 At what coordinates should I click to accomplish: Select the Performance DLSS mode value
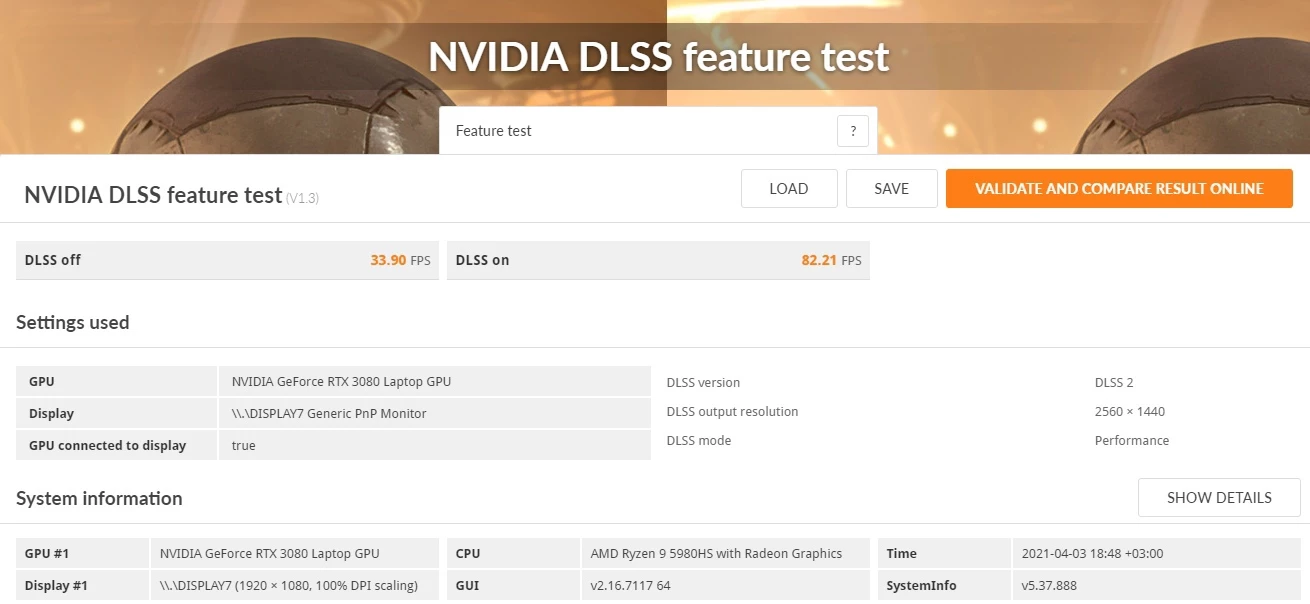pyautogui.click(x=1132, y=440)
